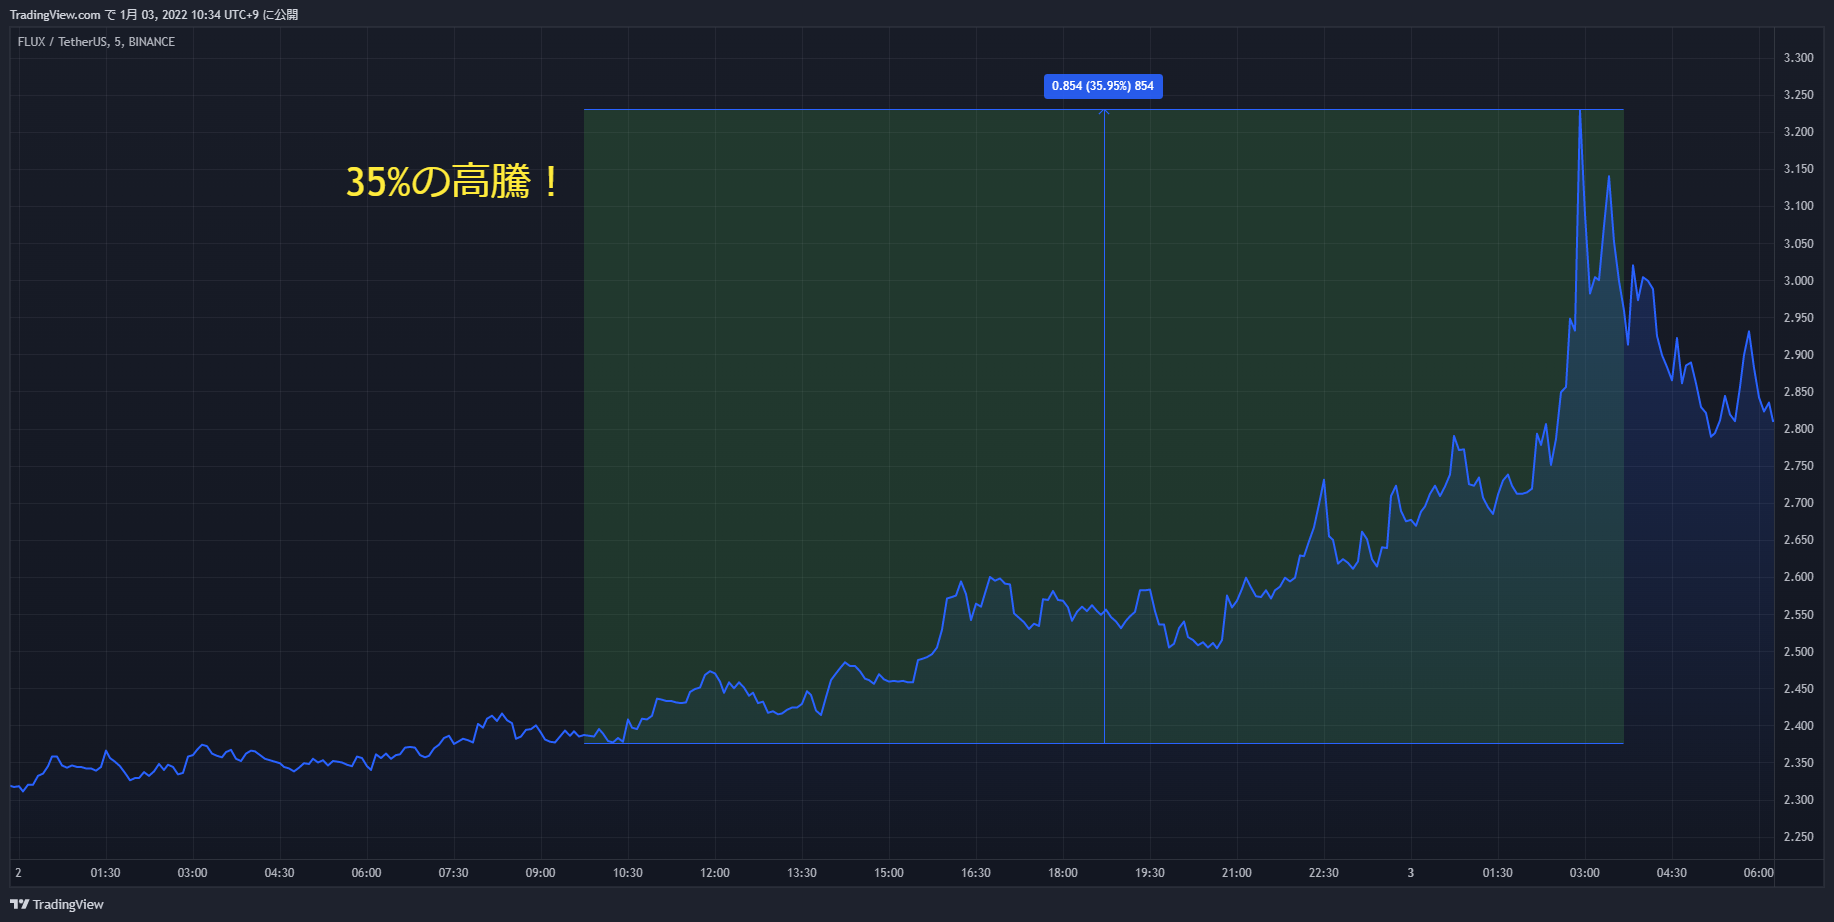
Task: Click the 3.000 price axis label
Action: click(1798, 281)
